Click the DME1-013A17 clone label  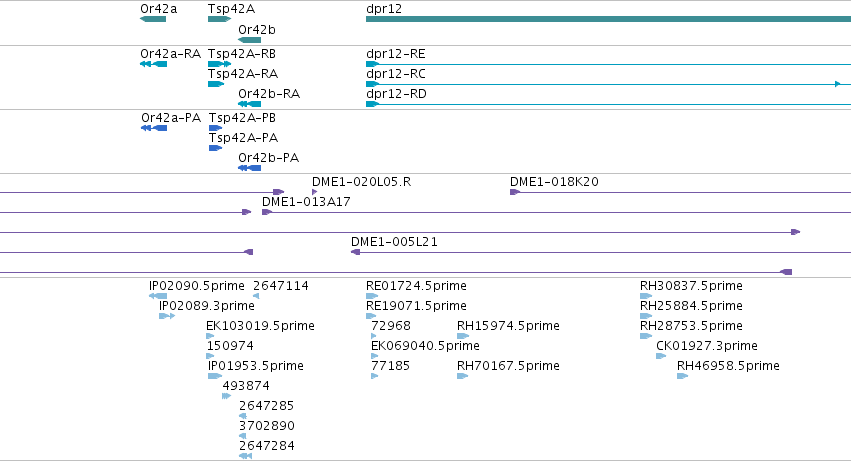[306, 201]
